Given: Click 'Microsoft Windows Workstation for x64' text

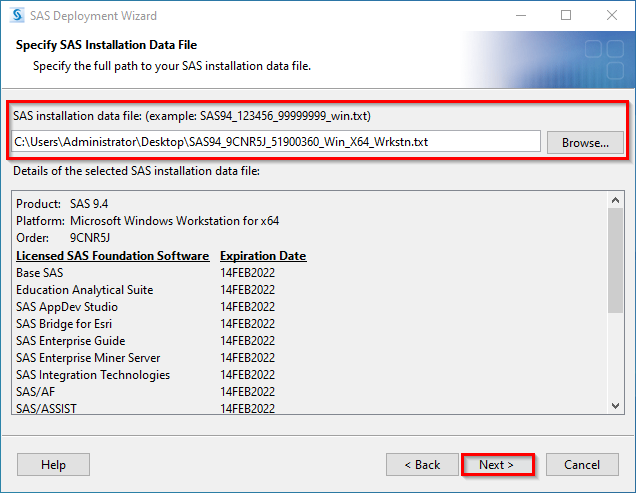Looking at the screenshot, I should coord(174,221).
